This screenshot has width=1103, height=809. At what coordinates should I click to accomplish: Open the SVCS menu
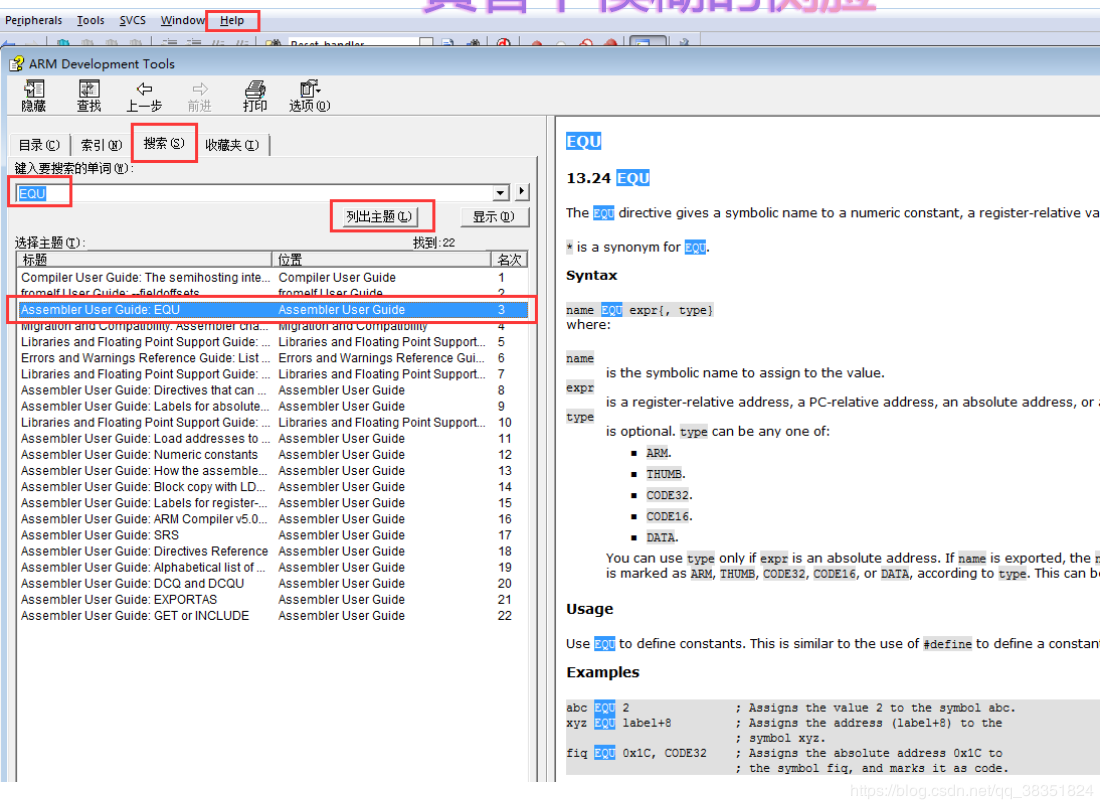click(x=132, y=20)
